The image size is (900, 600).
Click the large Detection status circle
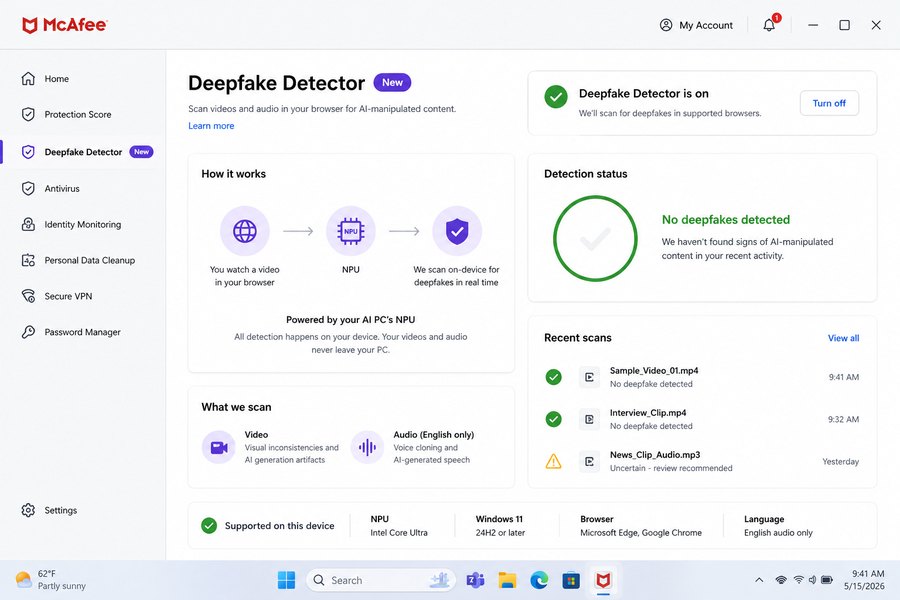595,238
